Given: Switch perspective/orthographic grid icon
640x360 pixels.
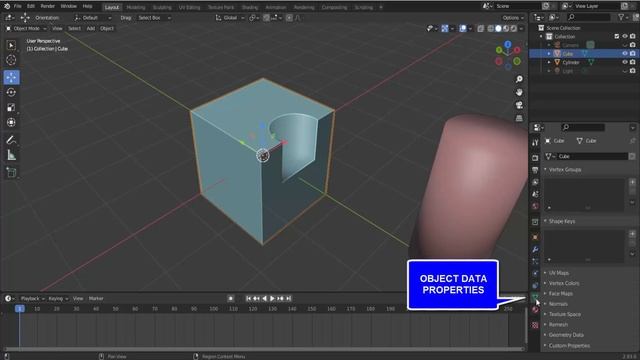Looking at the screenshot, I should click(519, 118).
